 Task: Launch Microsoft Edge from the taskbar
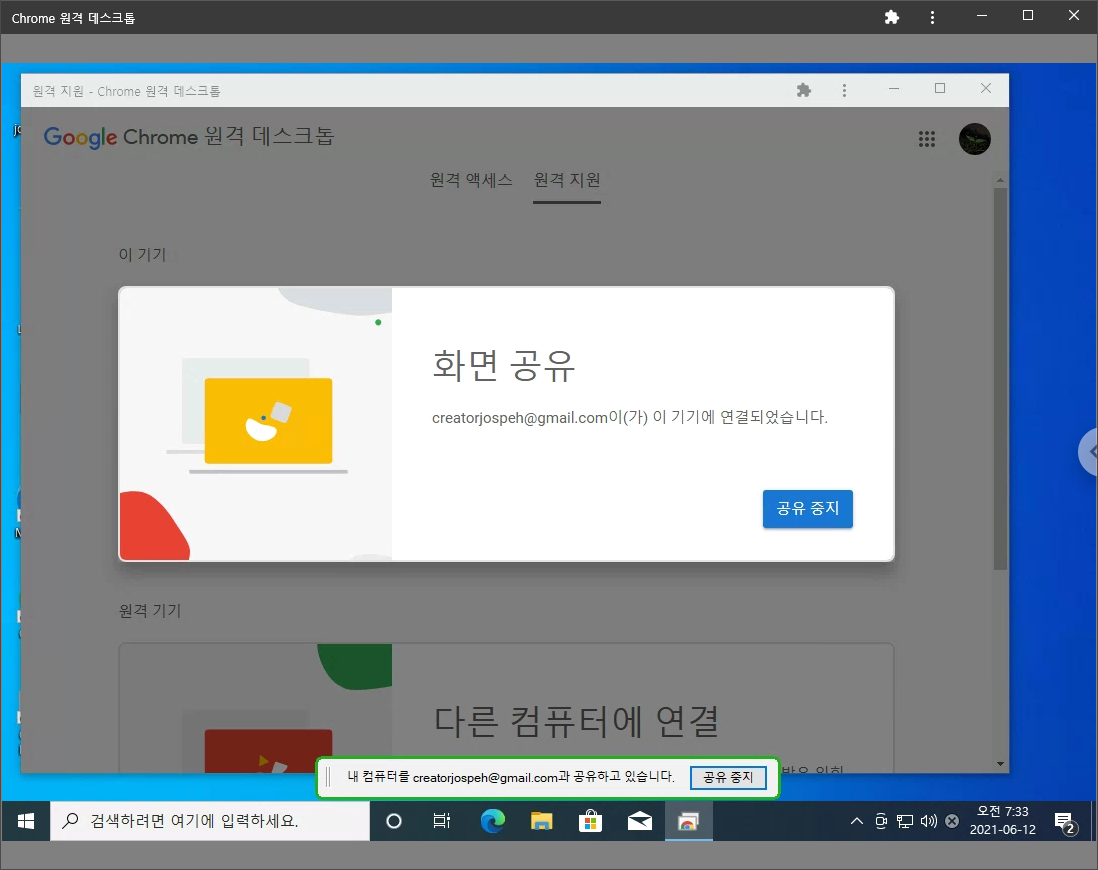pyautogui.click(x=493, y=821)
